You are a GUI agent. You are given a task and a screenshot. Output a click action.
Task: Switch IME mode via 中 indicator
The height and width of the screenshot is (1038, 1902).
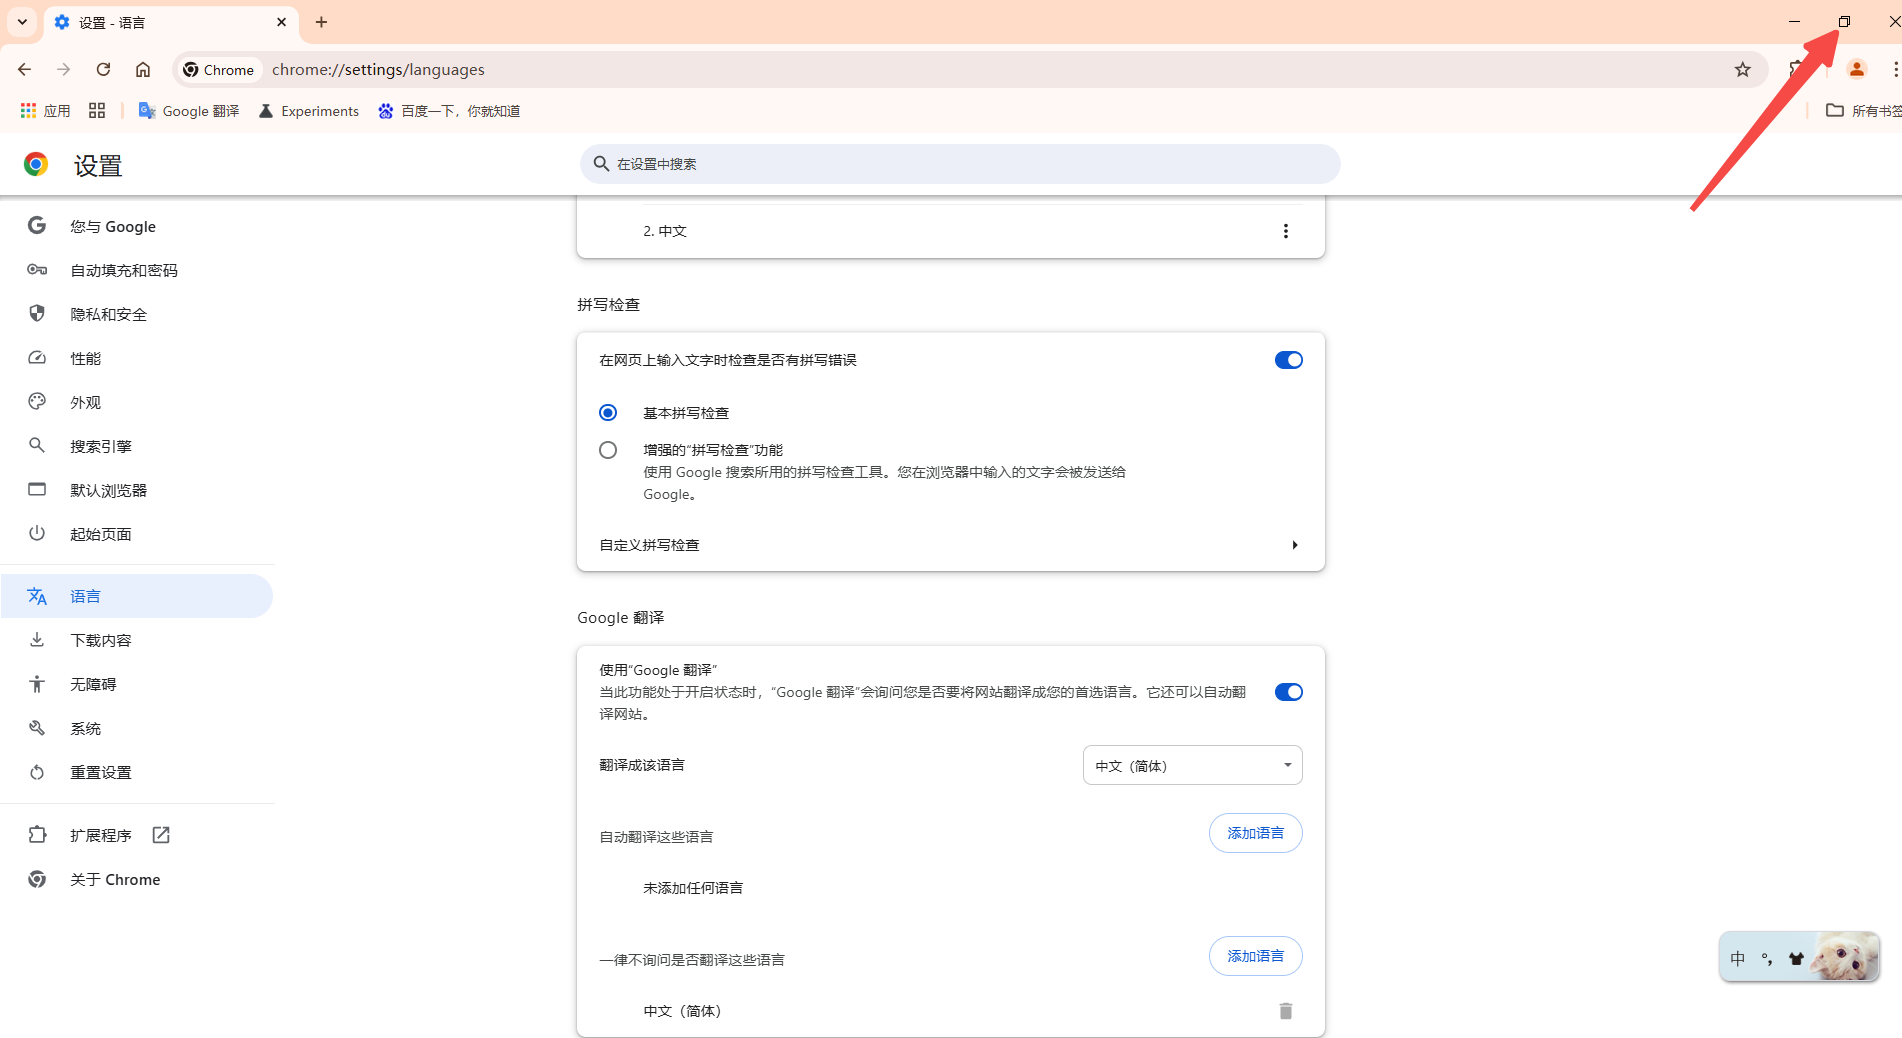[1738, 959]
